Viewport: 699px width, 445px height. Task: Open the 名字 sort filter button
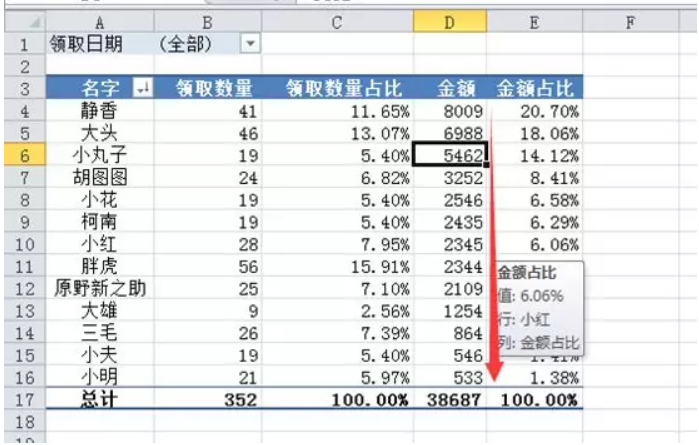143,87
